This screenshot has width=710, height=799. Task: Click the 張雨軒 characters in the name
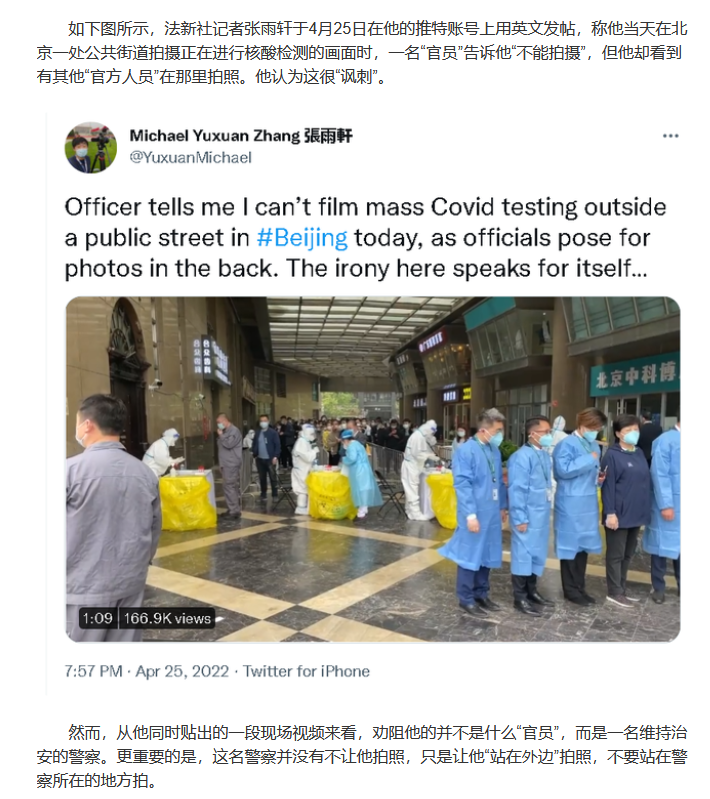(x=328, y=136)
